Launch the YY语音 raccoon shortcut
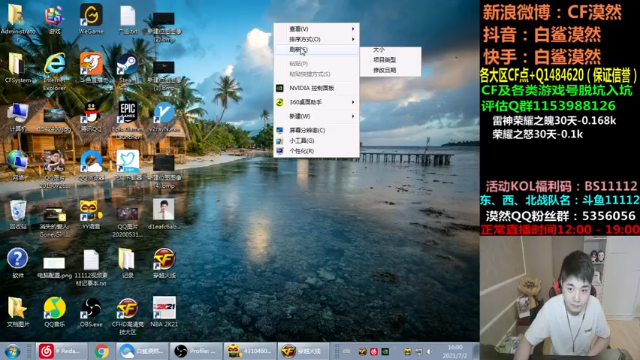 click(91, 213)
